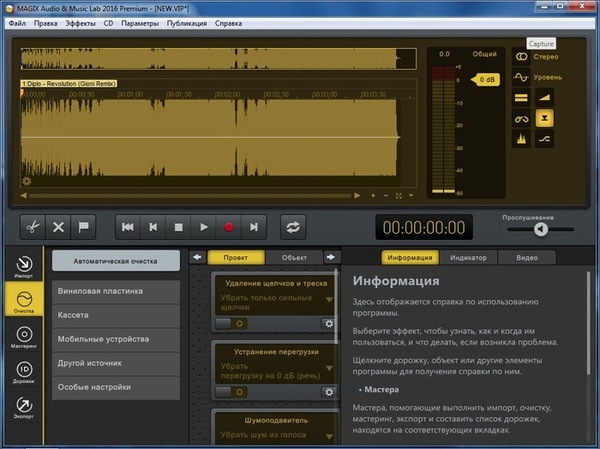
Task: Click the scissors cut tool
Action: [31, 227]
